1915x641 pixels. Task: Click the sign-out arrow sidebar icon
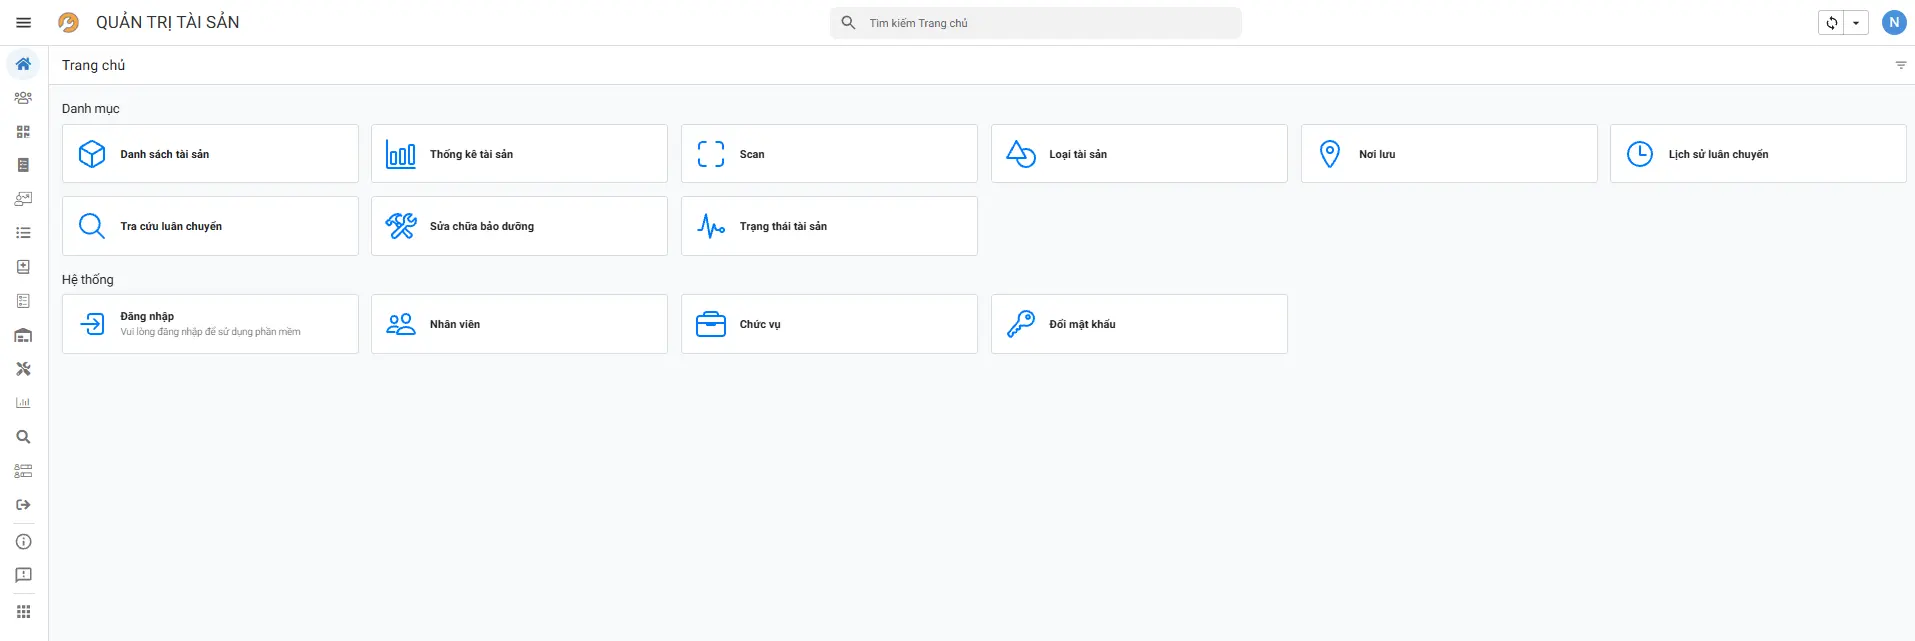[23, 505]
